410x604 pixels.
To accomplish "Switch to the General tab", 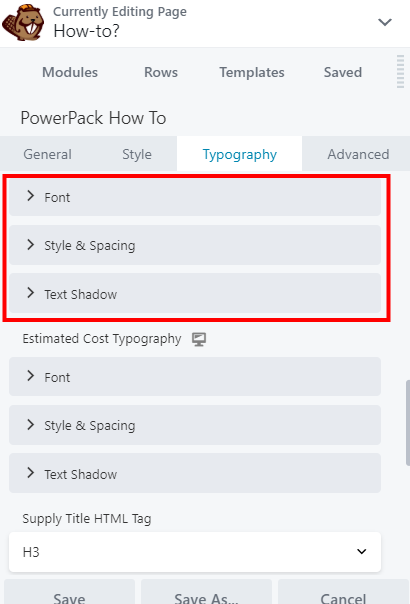I will click(47, 154).
